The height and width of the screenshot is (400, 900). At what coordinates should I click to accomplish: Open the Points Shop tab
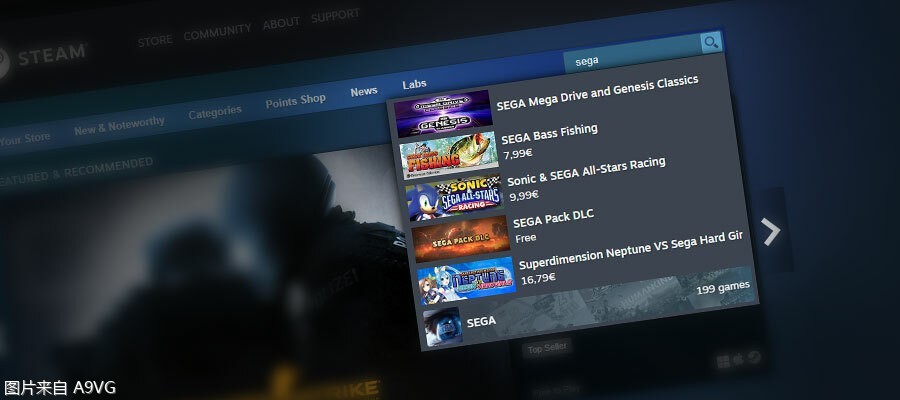coord(295,102)
